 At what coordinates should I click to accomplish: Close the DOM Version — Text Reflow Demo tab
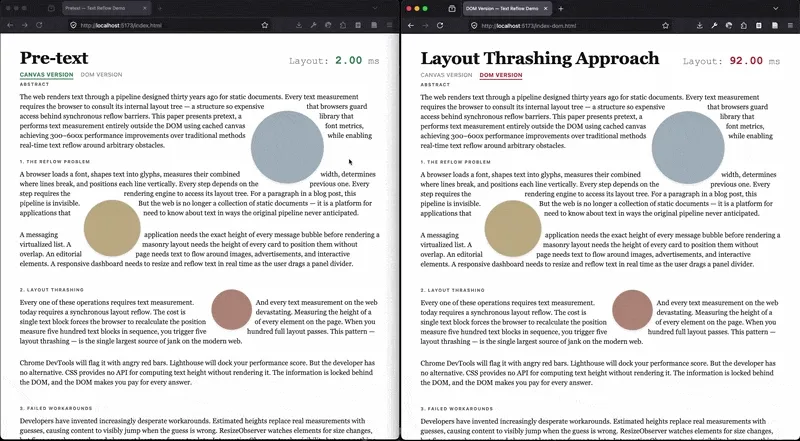(x=545, y=9)
